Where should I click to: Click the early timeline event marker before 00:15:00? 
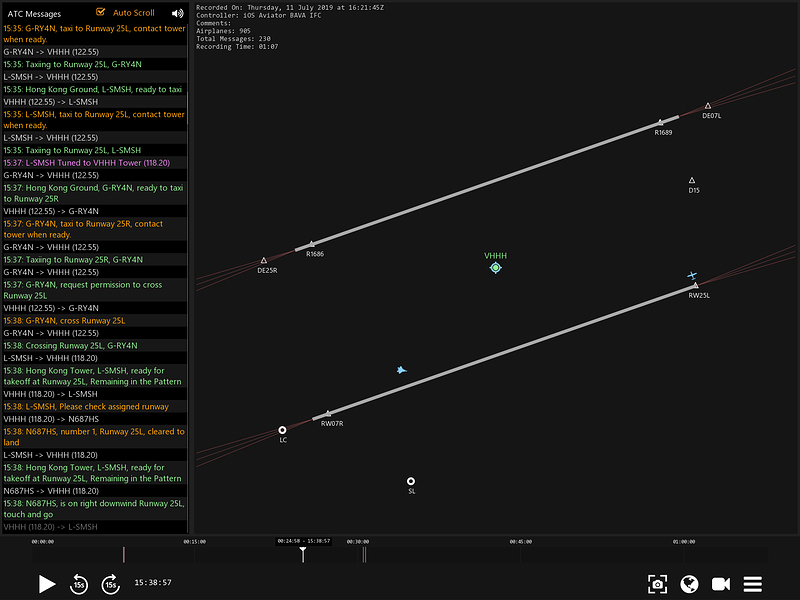pyautogui.click(x=123, y=555)
